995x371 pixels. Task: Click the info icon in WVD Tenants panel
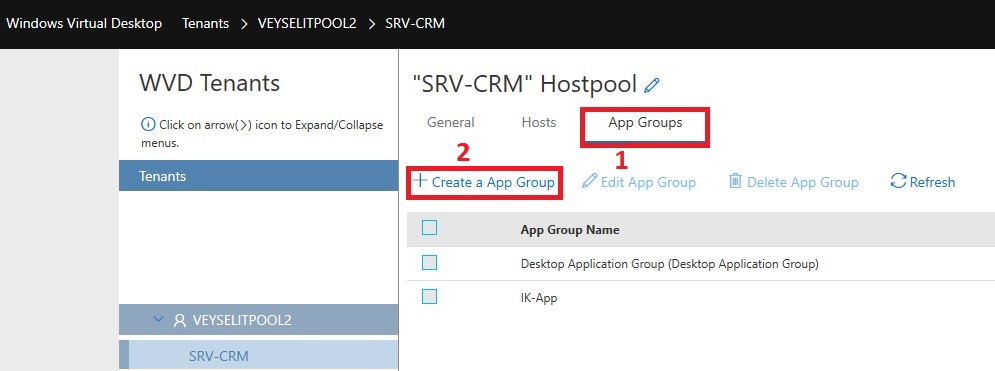pos(148,124)
